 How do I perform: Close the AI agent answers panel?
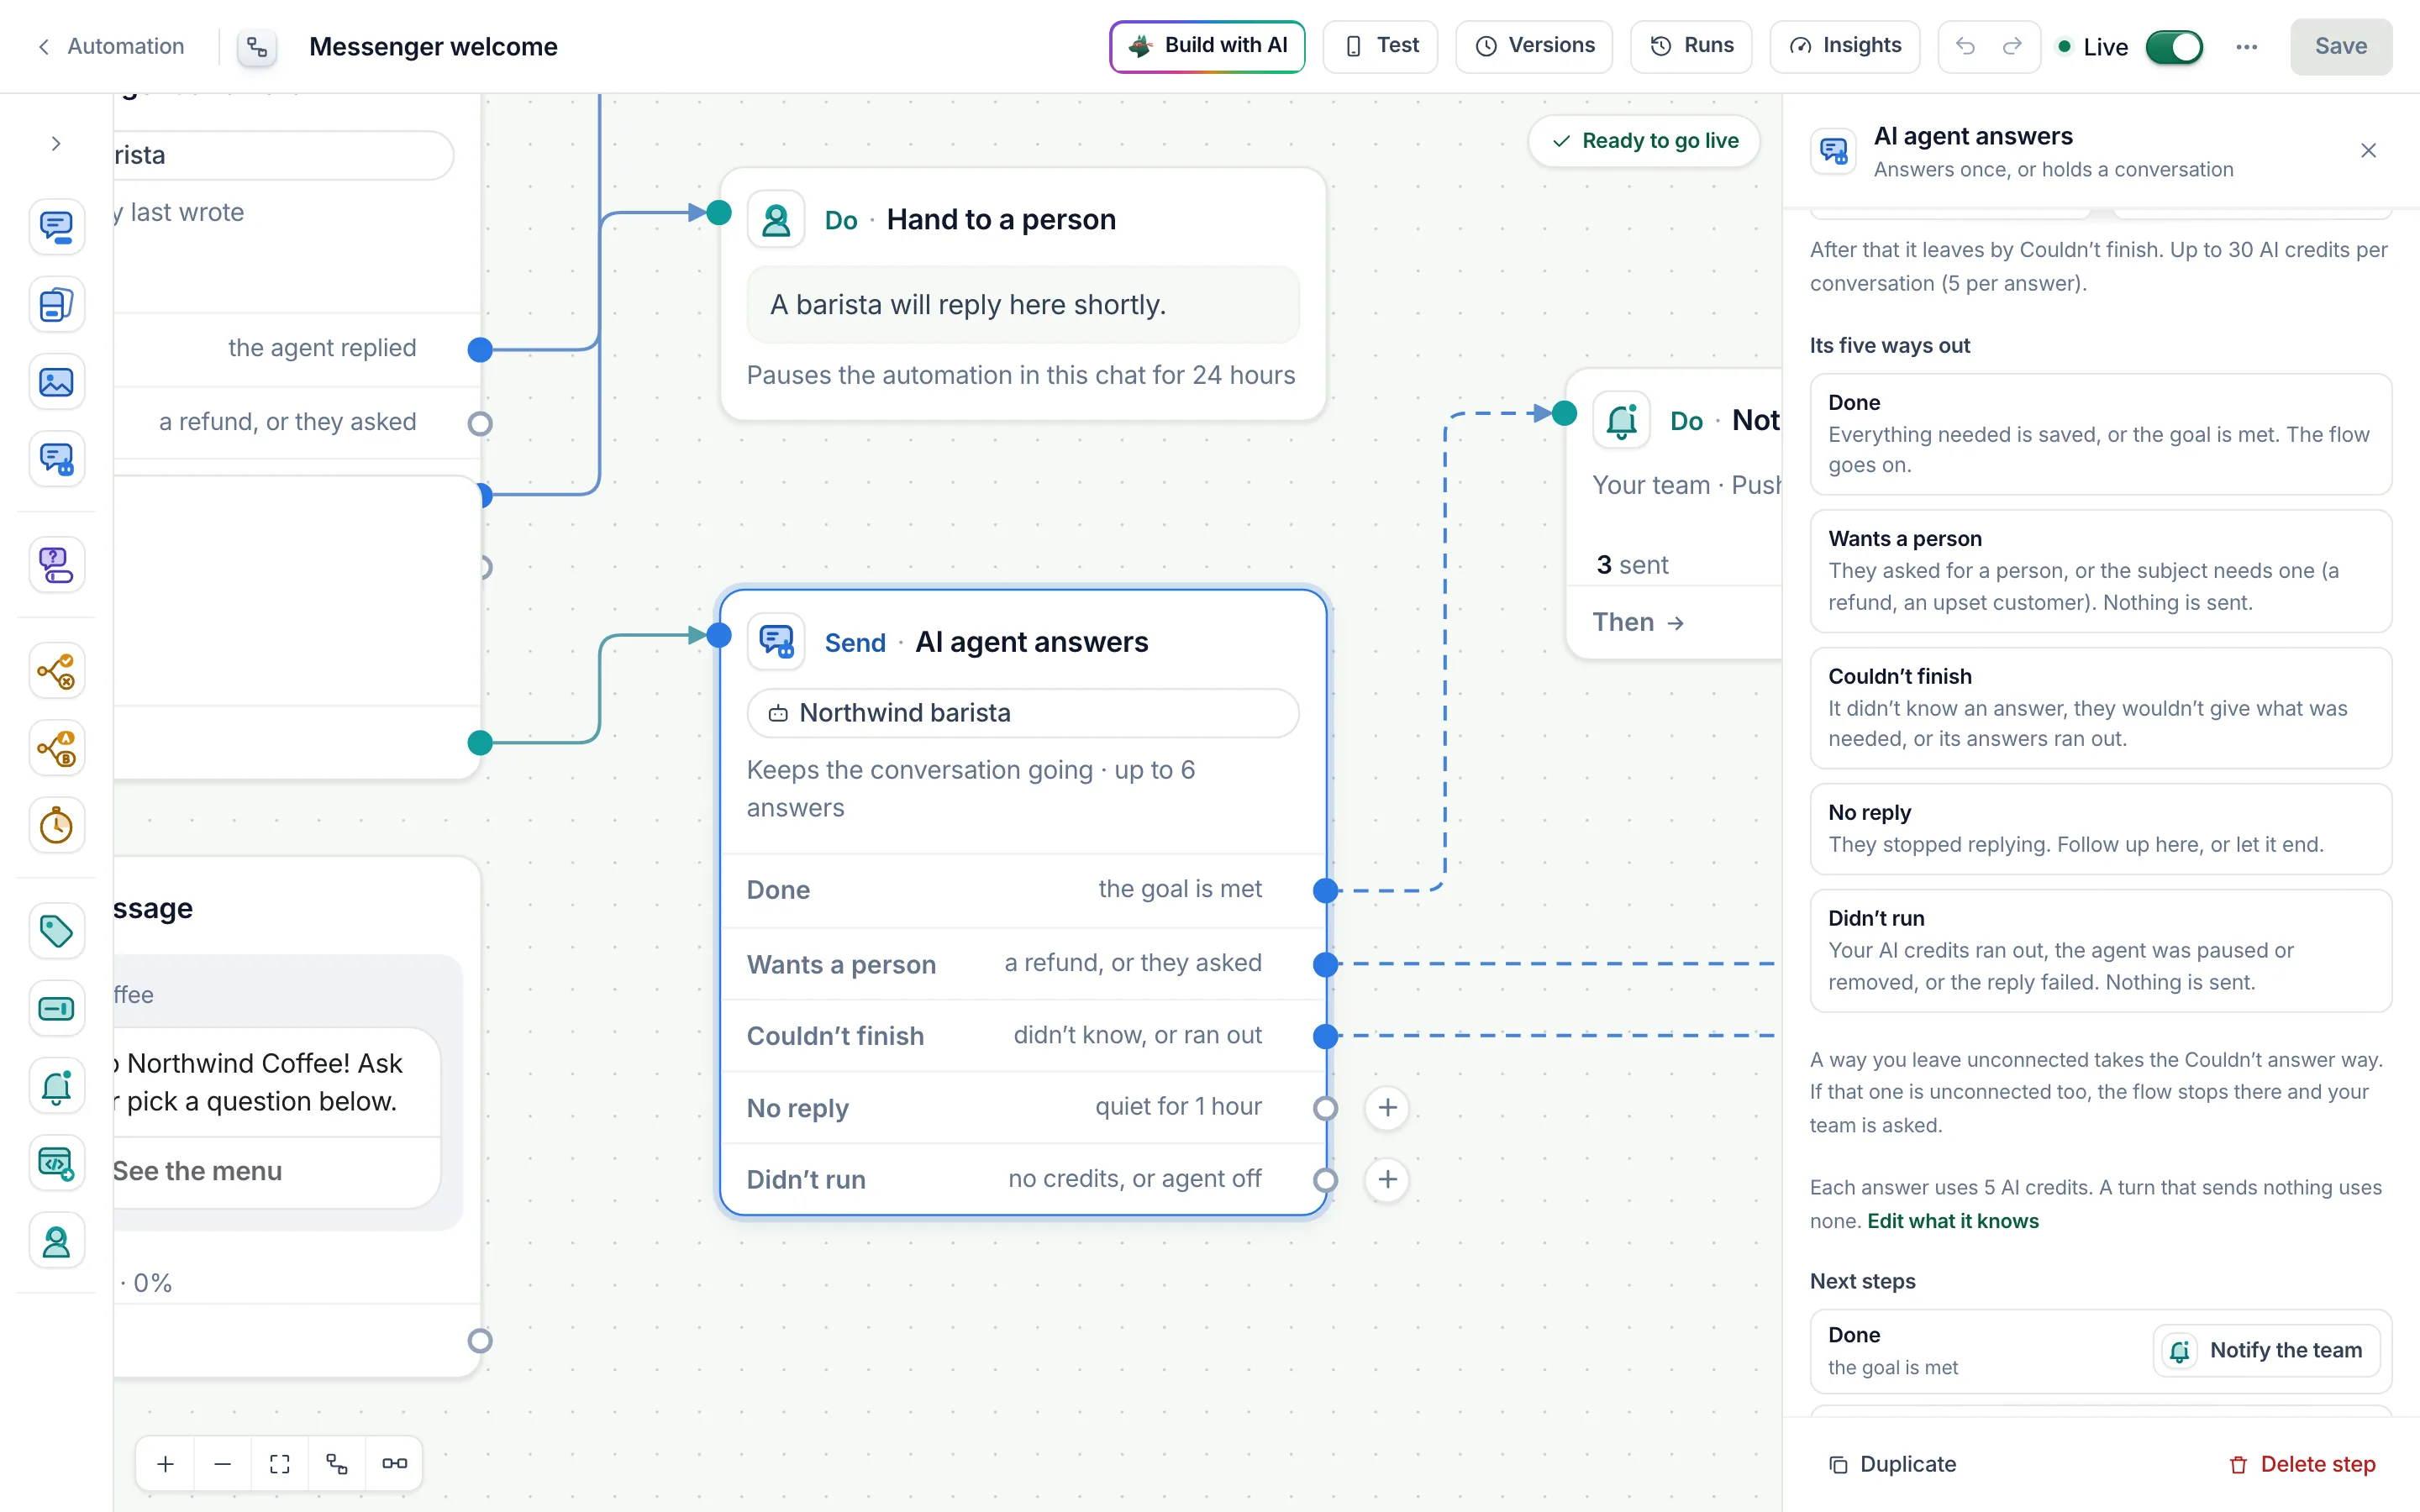2368,151
